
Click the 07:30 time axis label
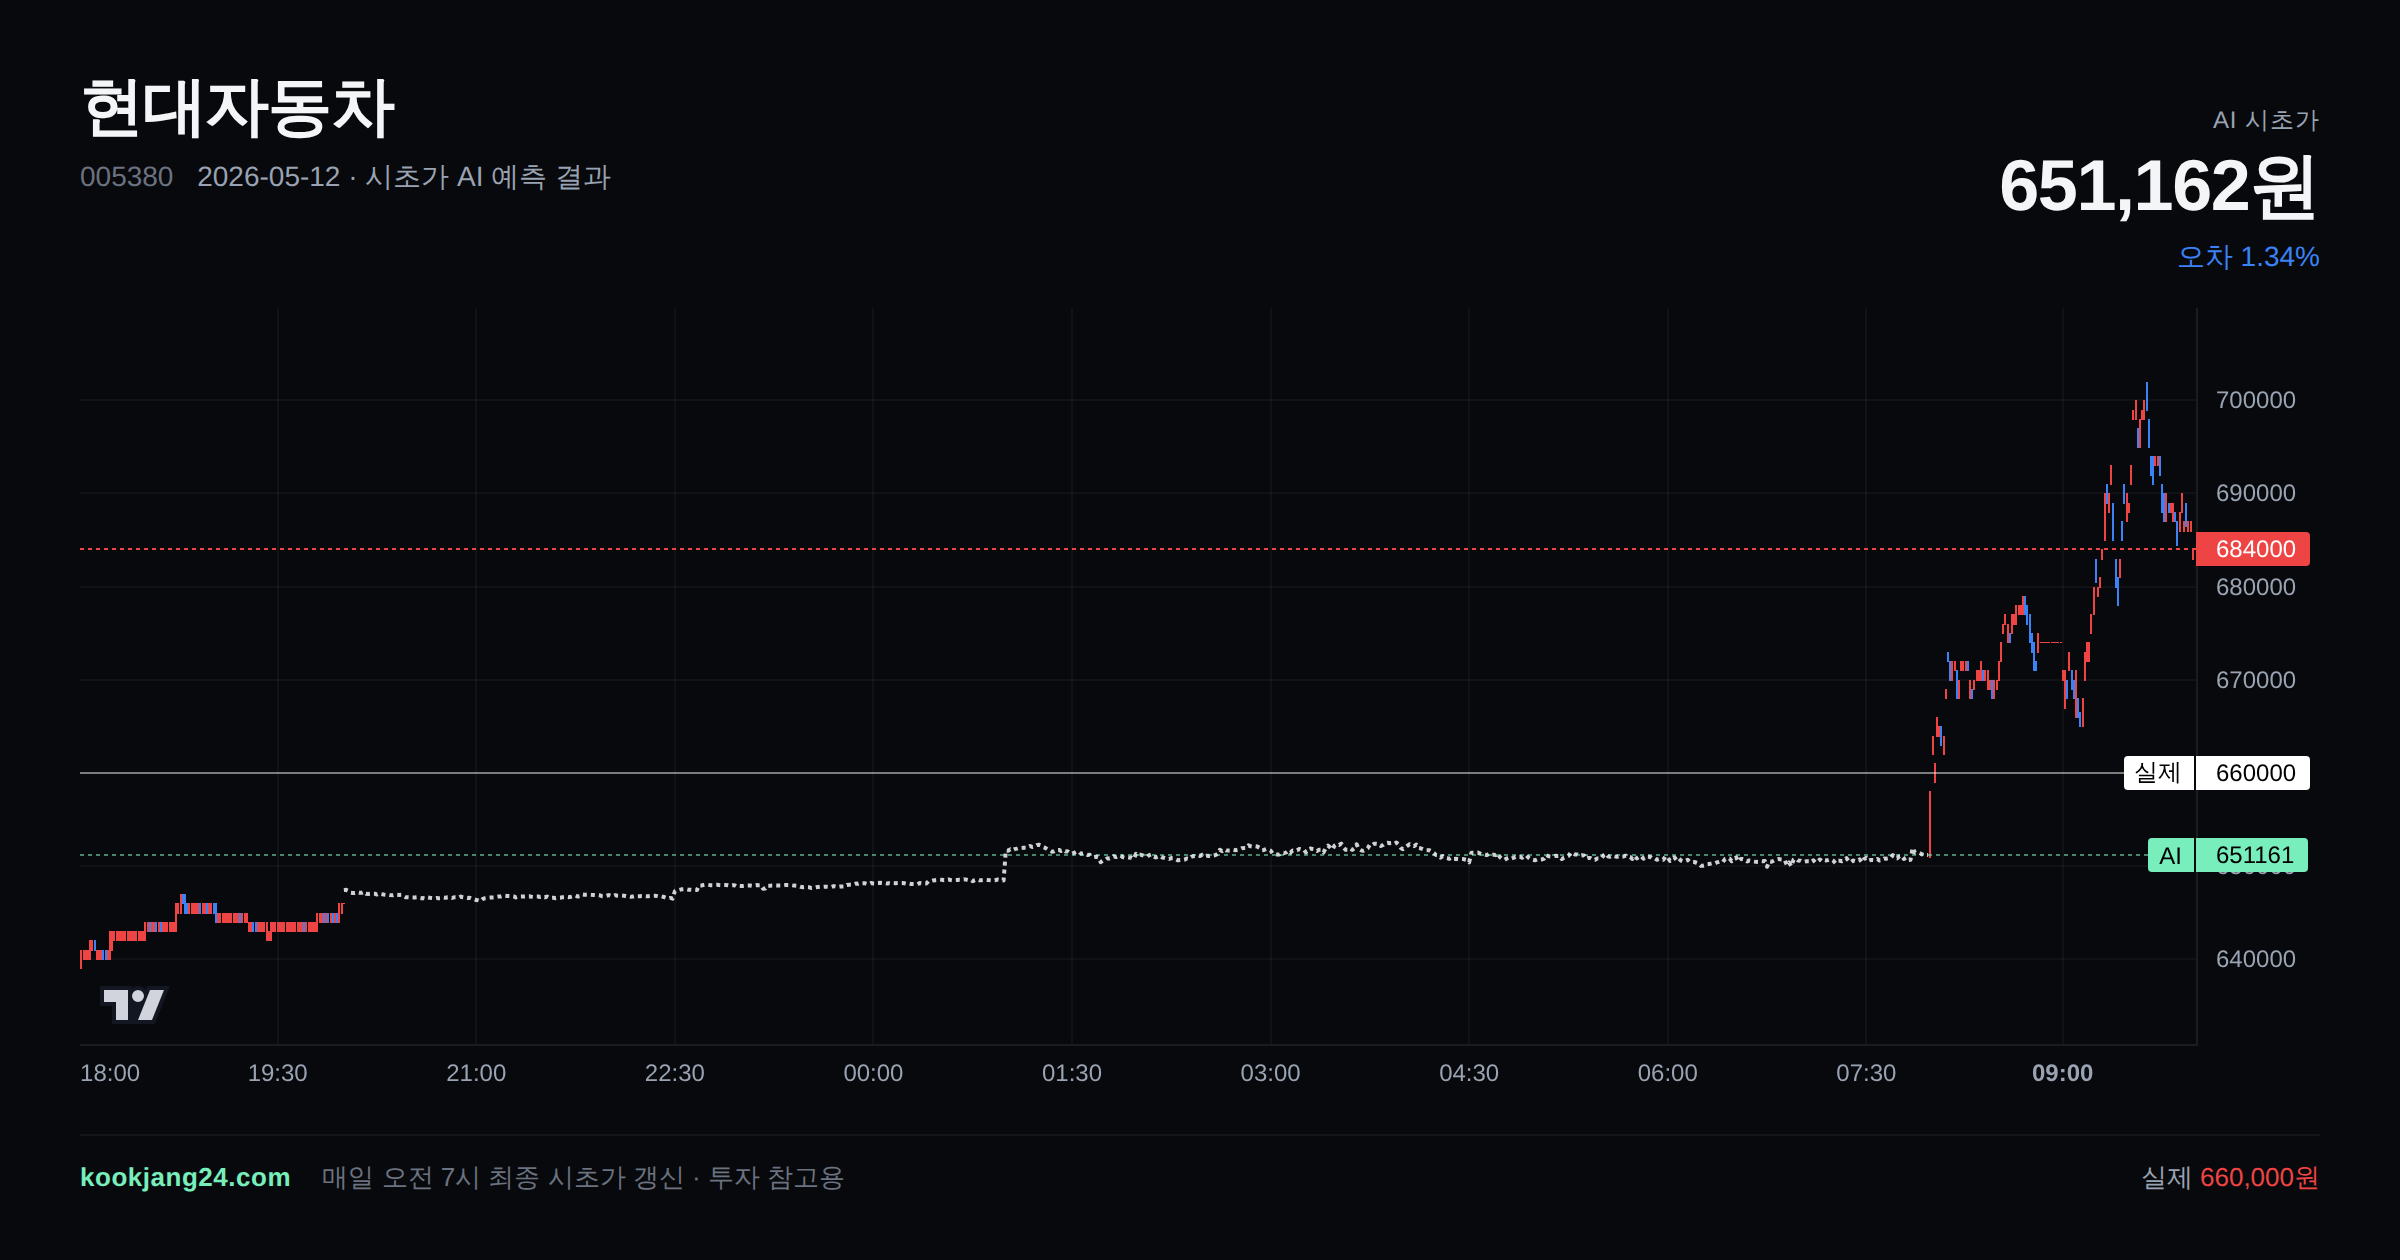click(x=1866, y=1073)
